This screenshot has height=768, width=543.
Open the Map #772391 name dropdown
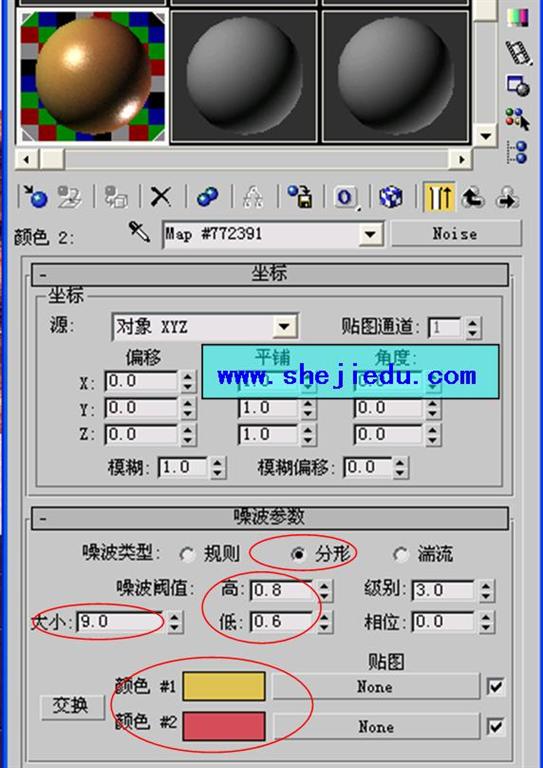click(x=370, y=234)
